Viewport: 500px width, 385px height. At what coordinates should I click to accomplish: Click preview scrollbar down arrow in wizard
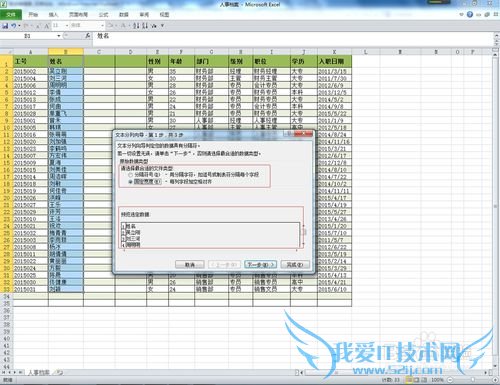point(303,244)
